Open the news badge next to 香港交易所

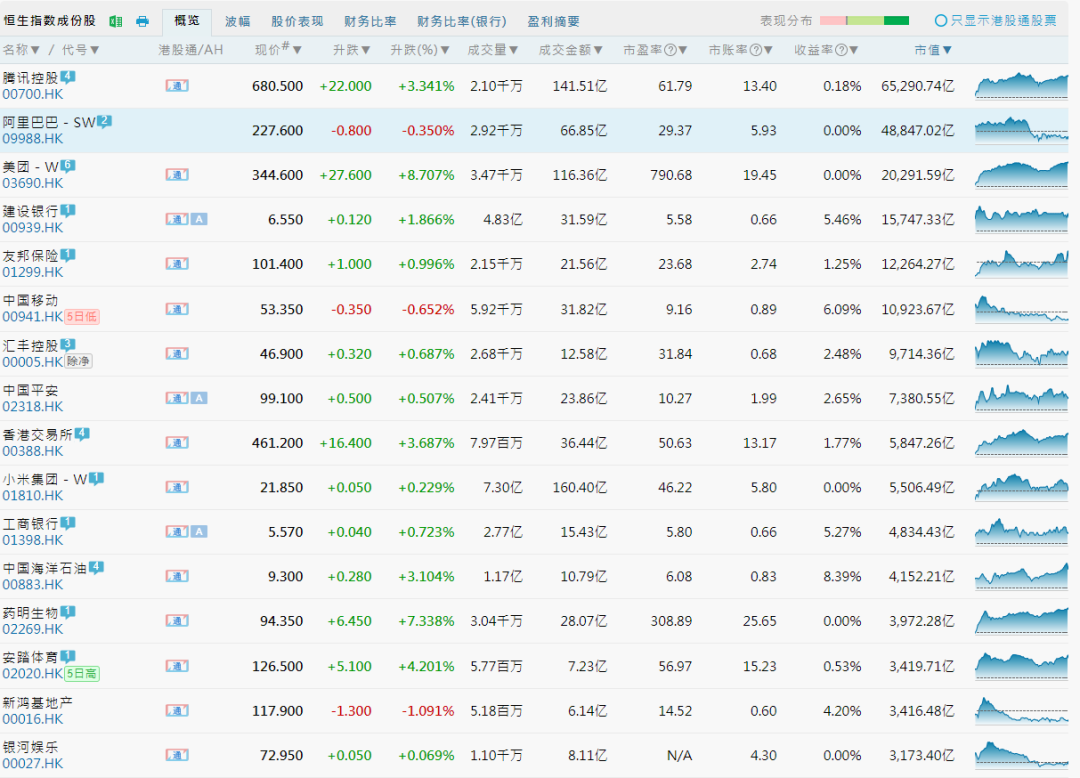click(x=82, y=434)
